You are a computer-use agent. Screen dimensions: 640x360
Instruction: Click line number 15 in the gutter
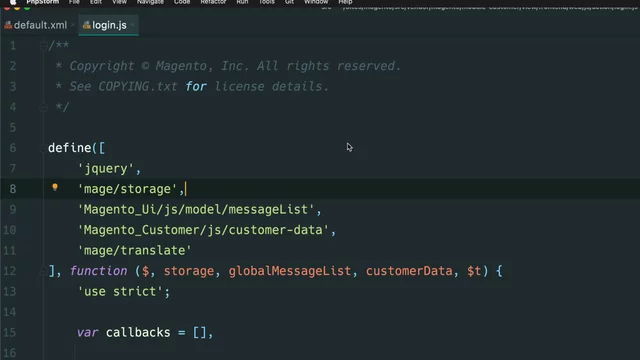coord(10,333)
